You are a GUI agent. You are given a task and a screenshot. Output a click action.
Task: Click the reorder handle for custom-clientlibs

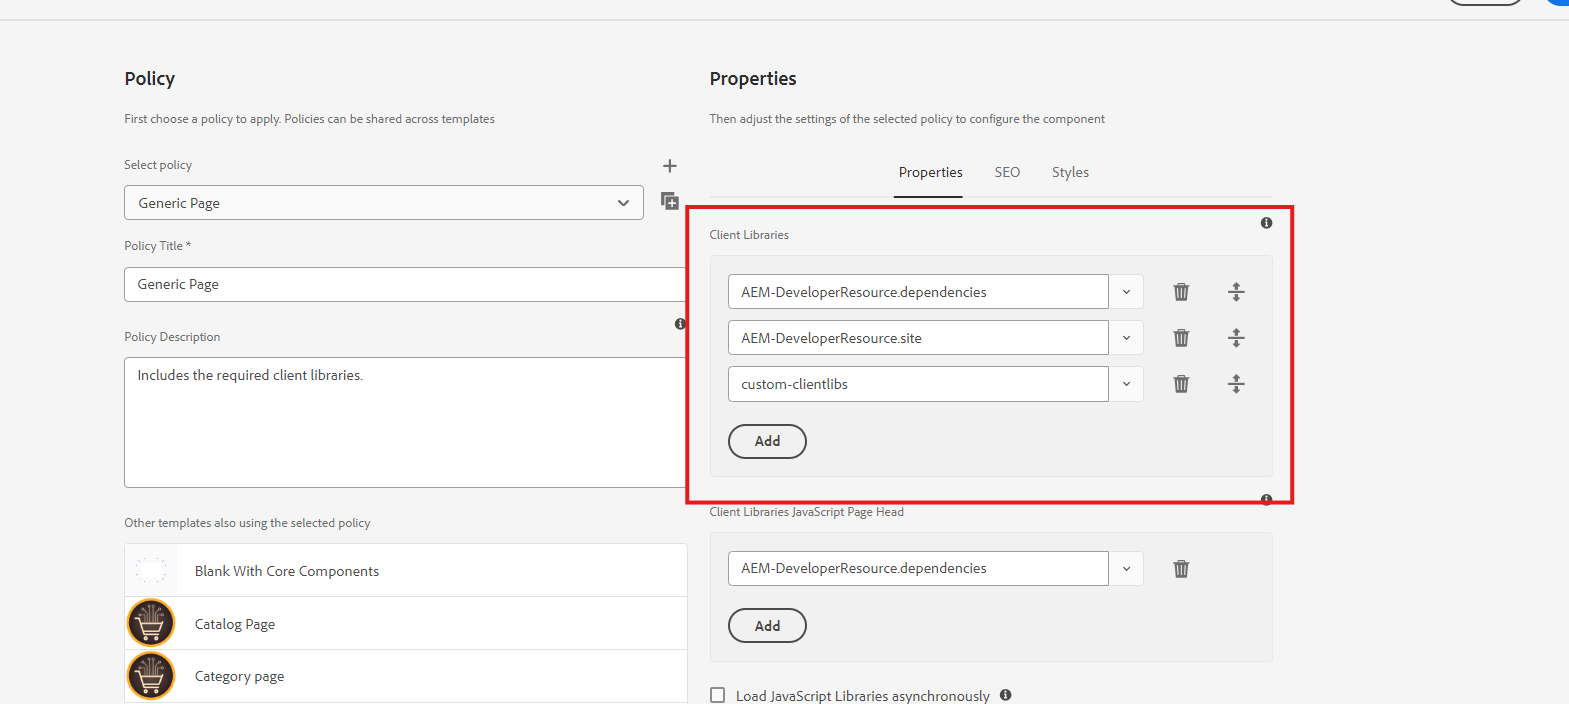[x=1236, y=384]
